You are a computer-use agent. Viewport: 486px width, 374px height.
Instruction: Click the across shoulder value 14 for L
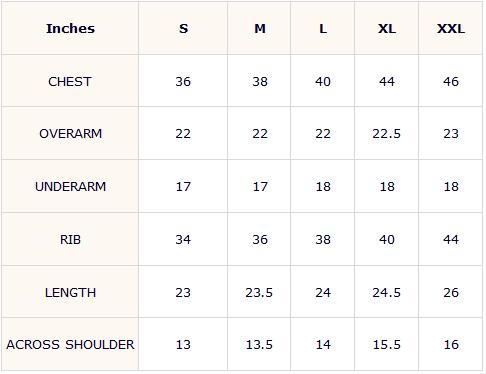[323, 344]
